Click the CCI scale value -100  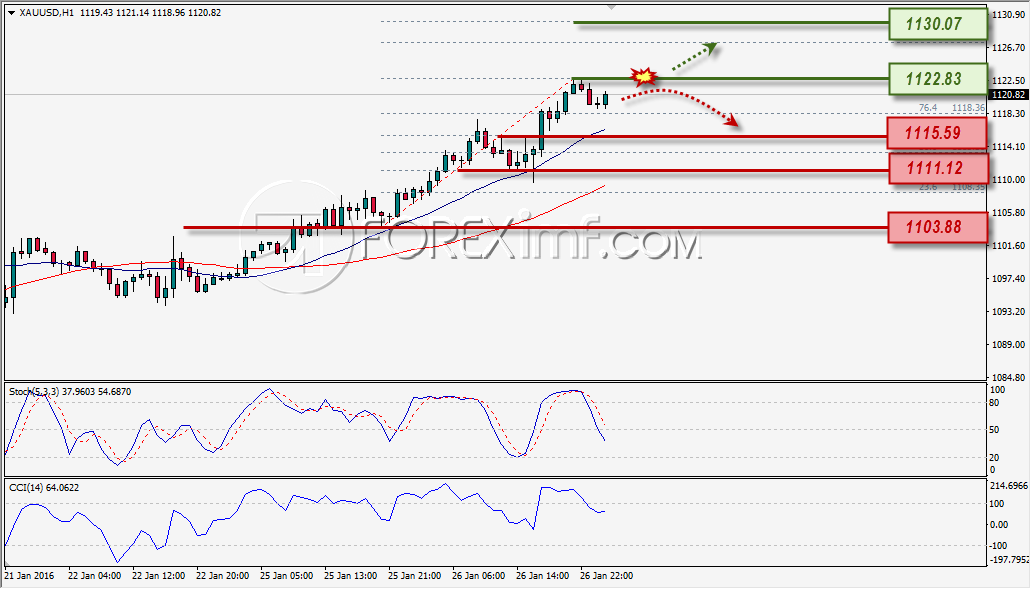tap(997, 546)
